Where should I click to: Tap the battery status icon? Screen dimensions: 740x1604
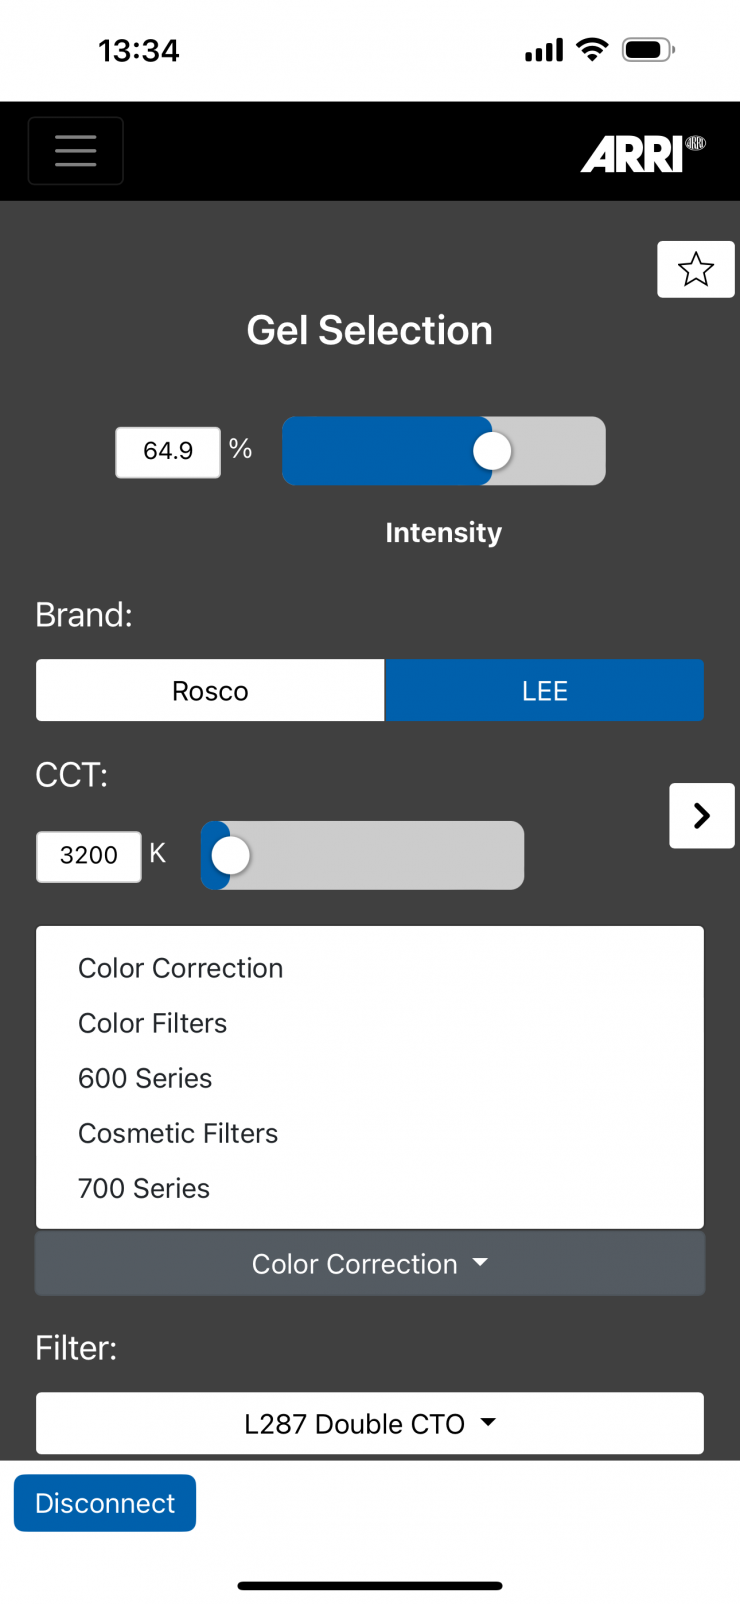[647, 50]
